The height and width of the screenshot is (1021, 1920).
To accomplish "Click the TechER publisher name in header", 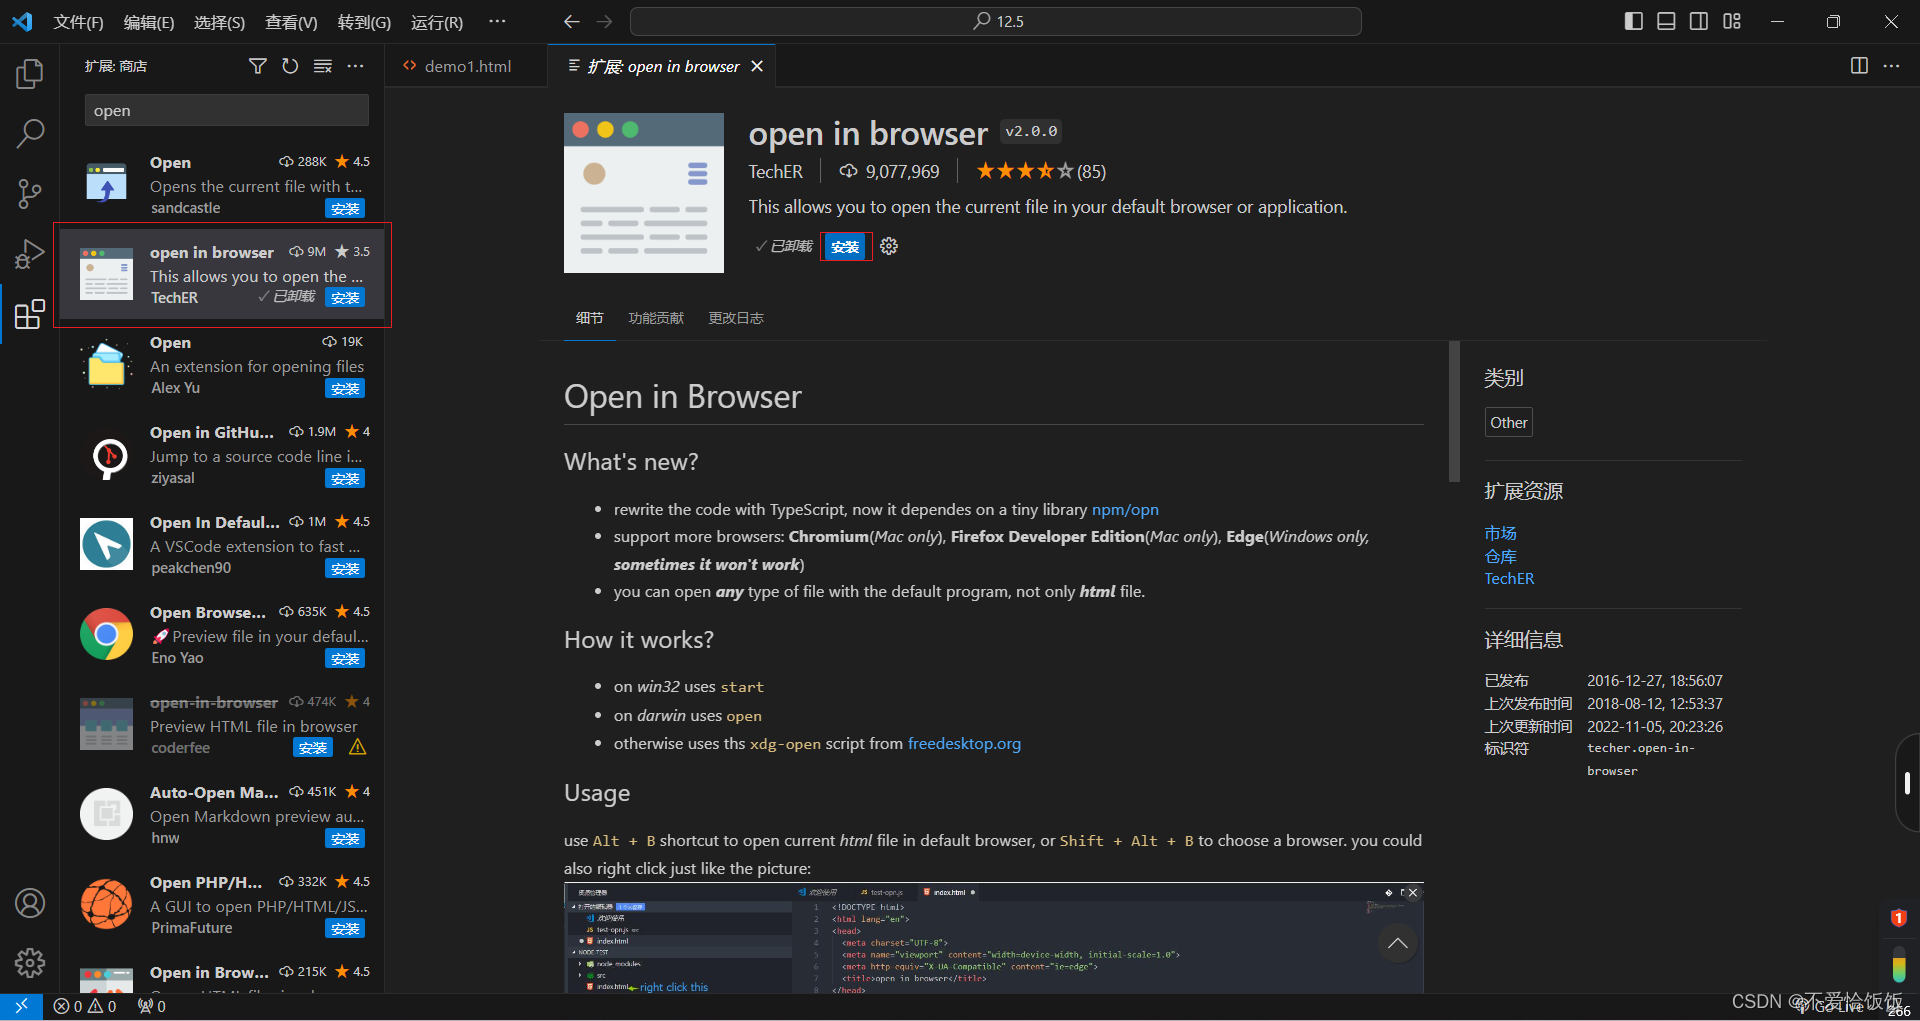I will [x=775, y=171].
